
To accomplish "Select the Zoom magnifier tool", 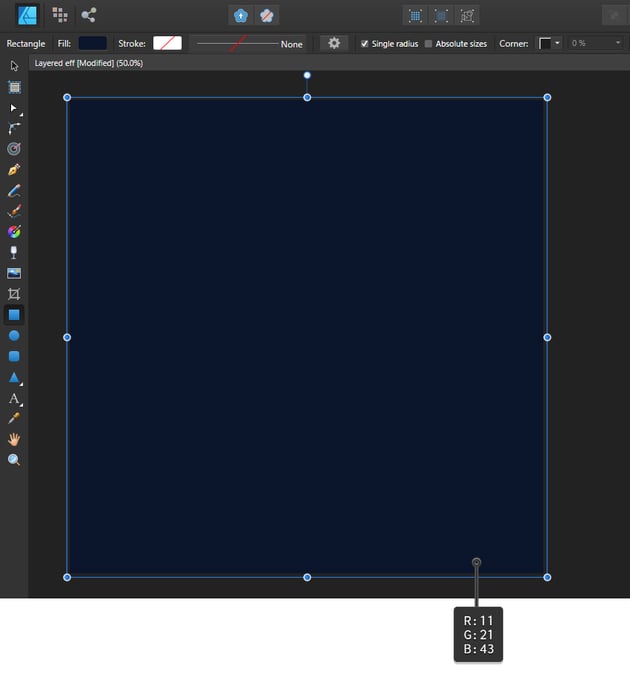I will [14, 460].
